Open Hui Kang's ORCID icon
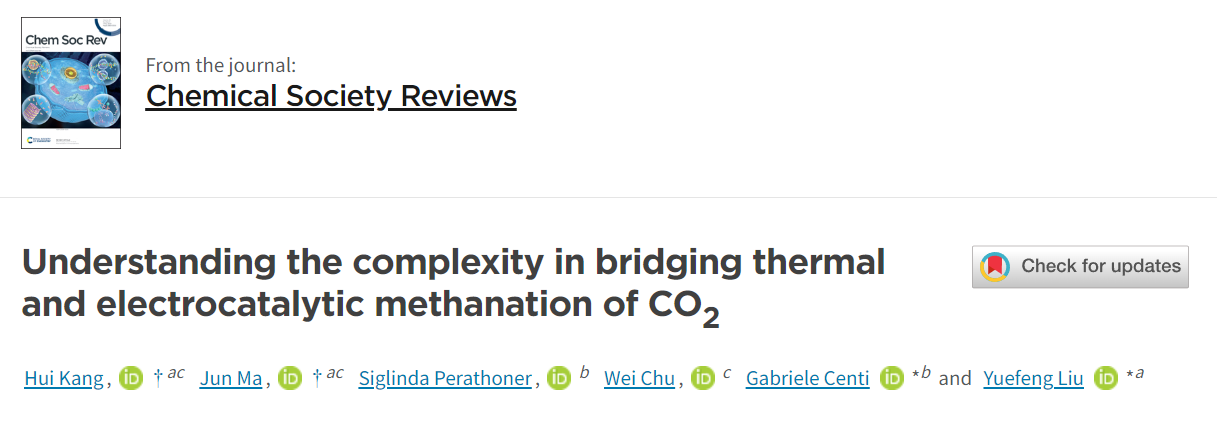This screenshot has width=1217, height=425. coord(131,379)
